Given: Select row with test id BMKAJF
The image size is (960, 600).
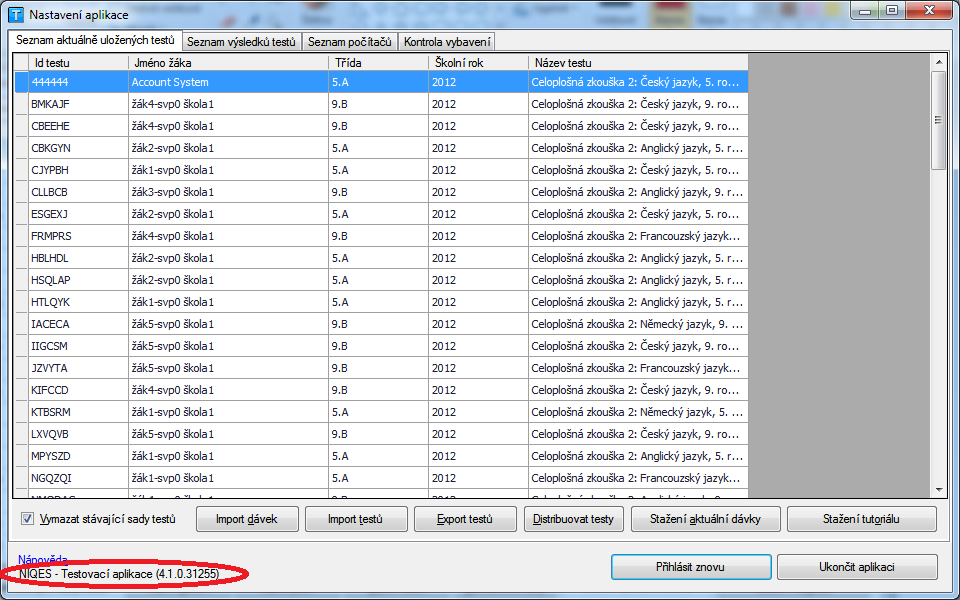Looking at the screenshot, I should [381, 104].
